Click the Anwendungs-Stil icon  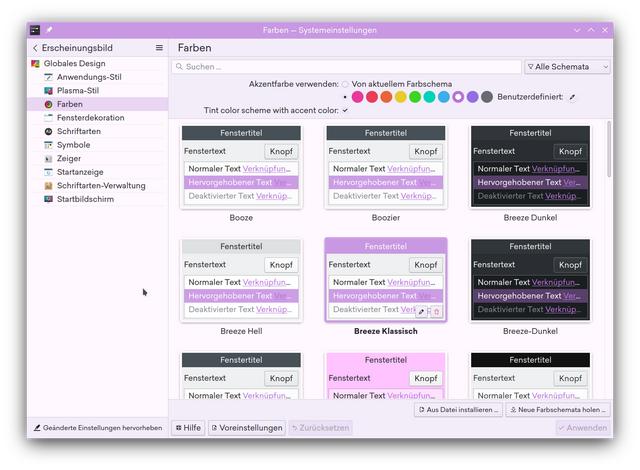49,77
